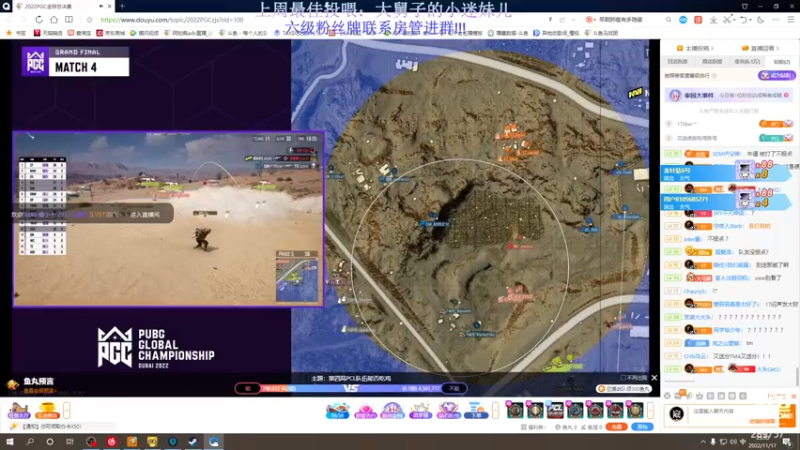Click the douyu.com address bar
The width and height of the screenshot is (800, 450).
(172, 19)
